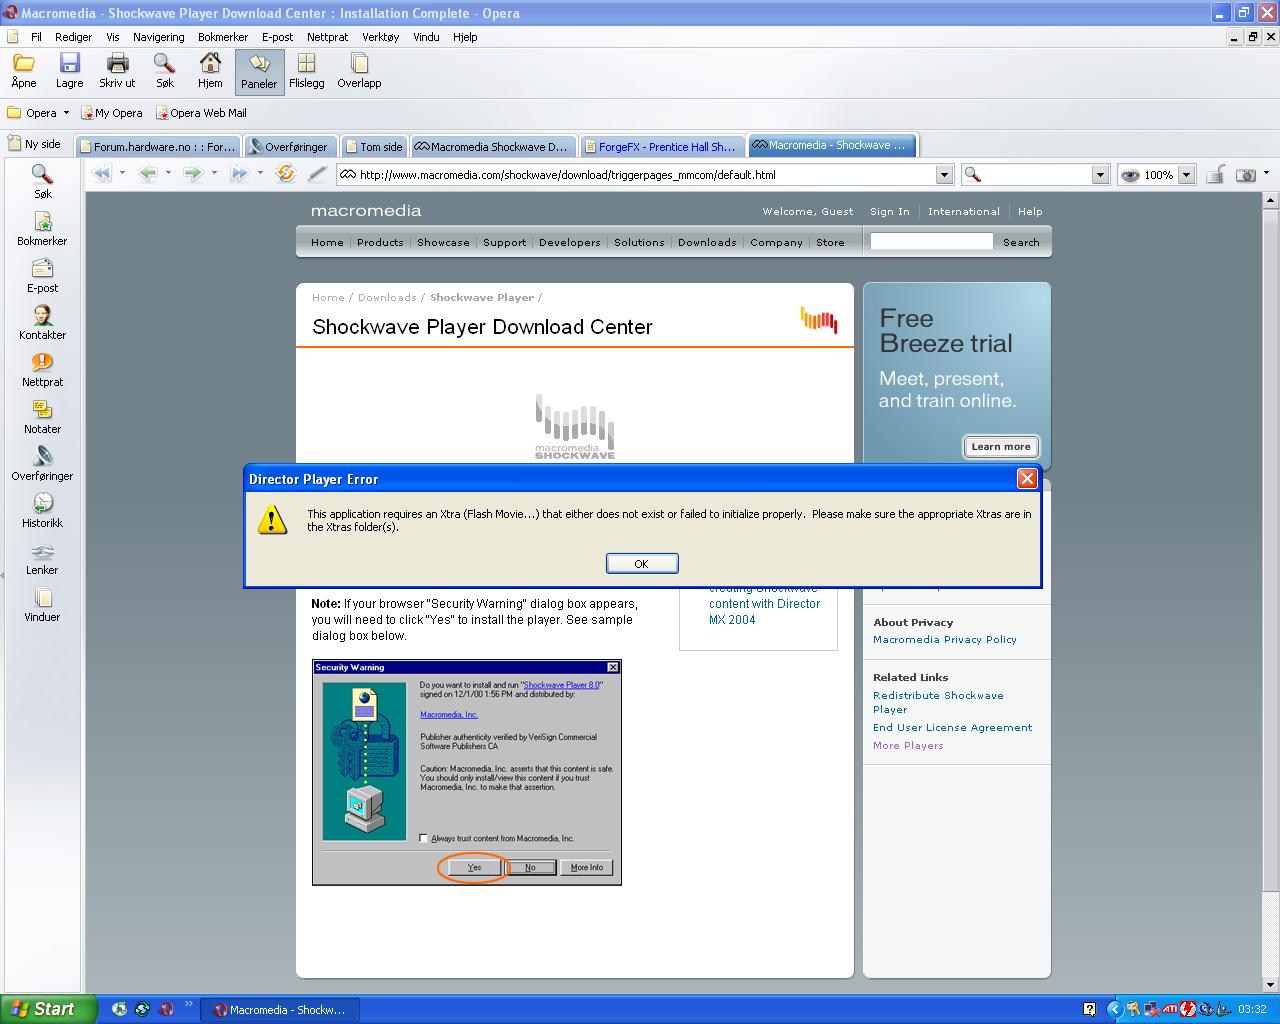Screen dimensions: 1280x1024
Task: Switch to the ForgeFX - Prentice Hall tab
Action: (x=662, y=147)
